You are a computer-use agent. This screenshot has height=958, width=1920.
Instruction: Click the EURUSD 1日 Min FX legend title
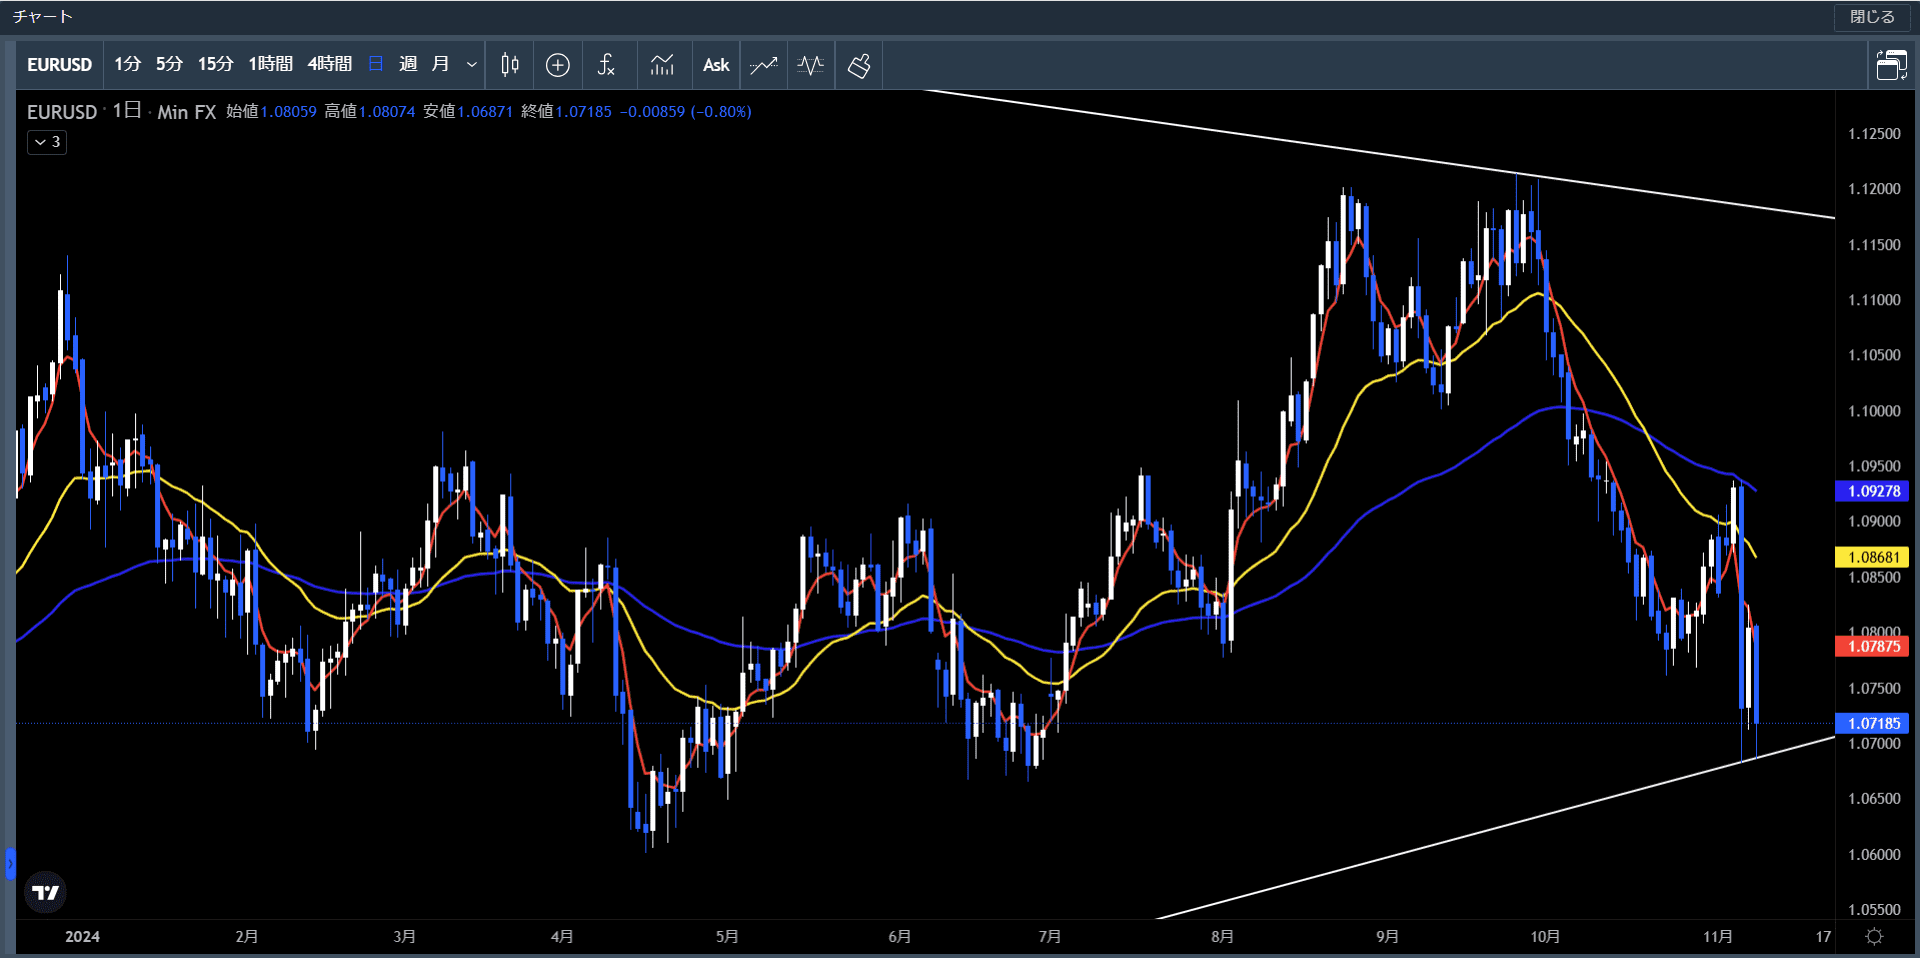121,112
